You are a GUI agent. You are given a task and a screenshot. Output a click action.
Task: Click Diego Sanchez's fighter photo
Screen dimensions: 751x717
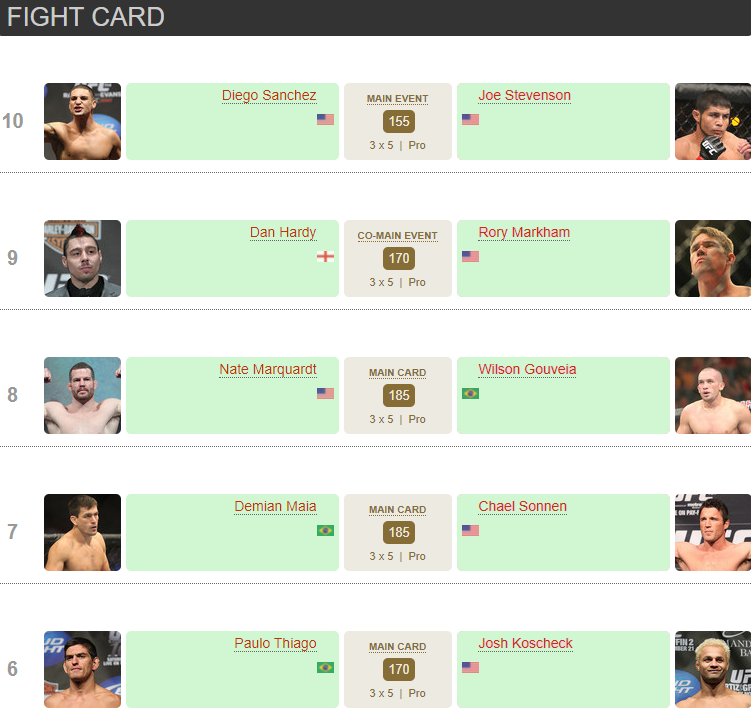[x=82, y=121]
